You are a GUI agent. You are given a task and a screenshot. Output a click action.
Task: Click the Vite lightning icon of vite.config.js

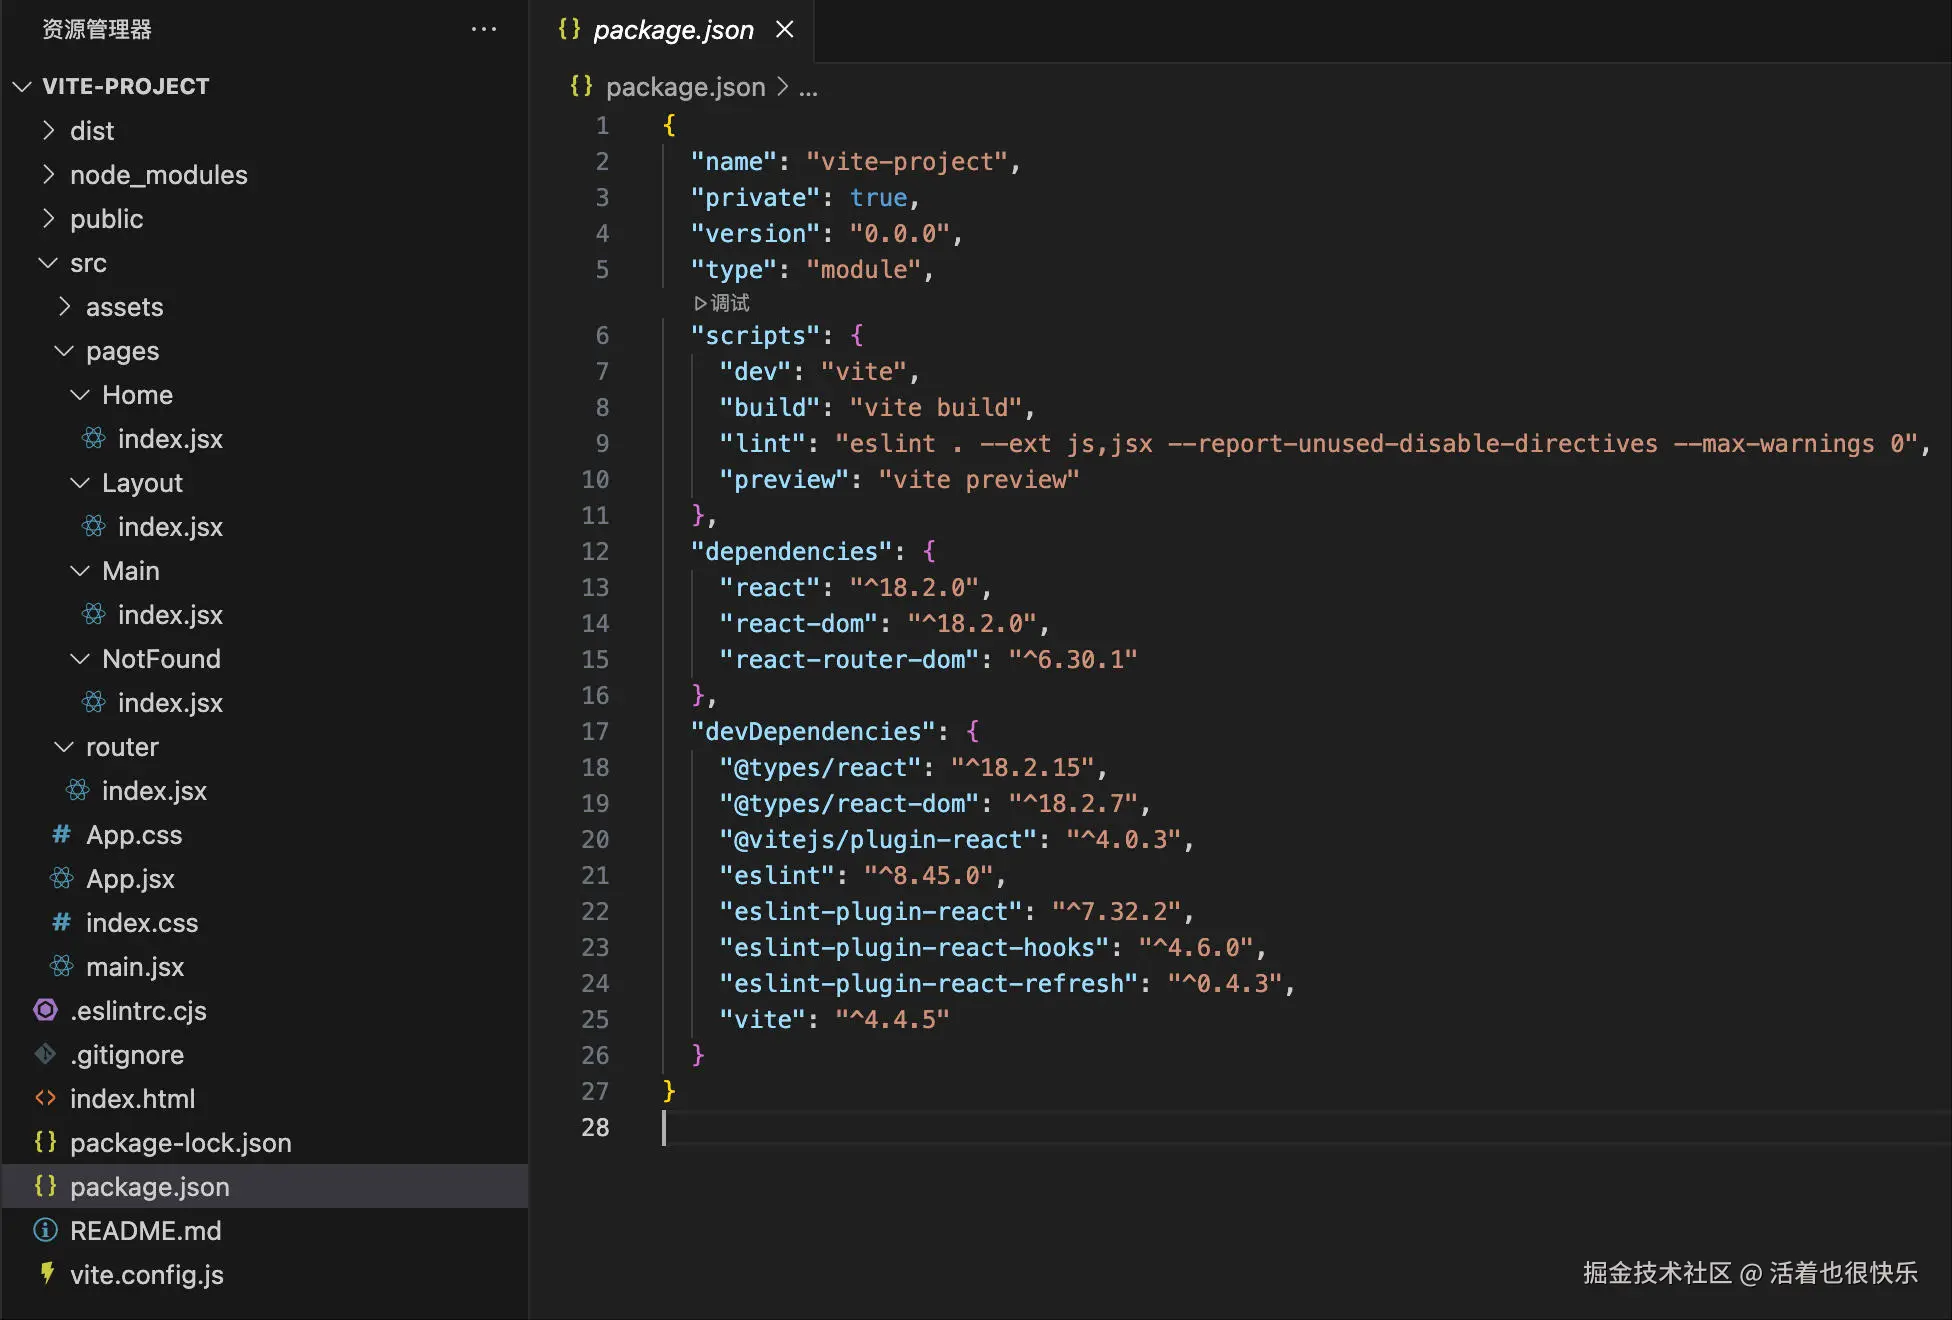click(46, 1273)
